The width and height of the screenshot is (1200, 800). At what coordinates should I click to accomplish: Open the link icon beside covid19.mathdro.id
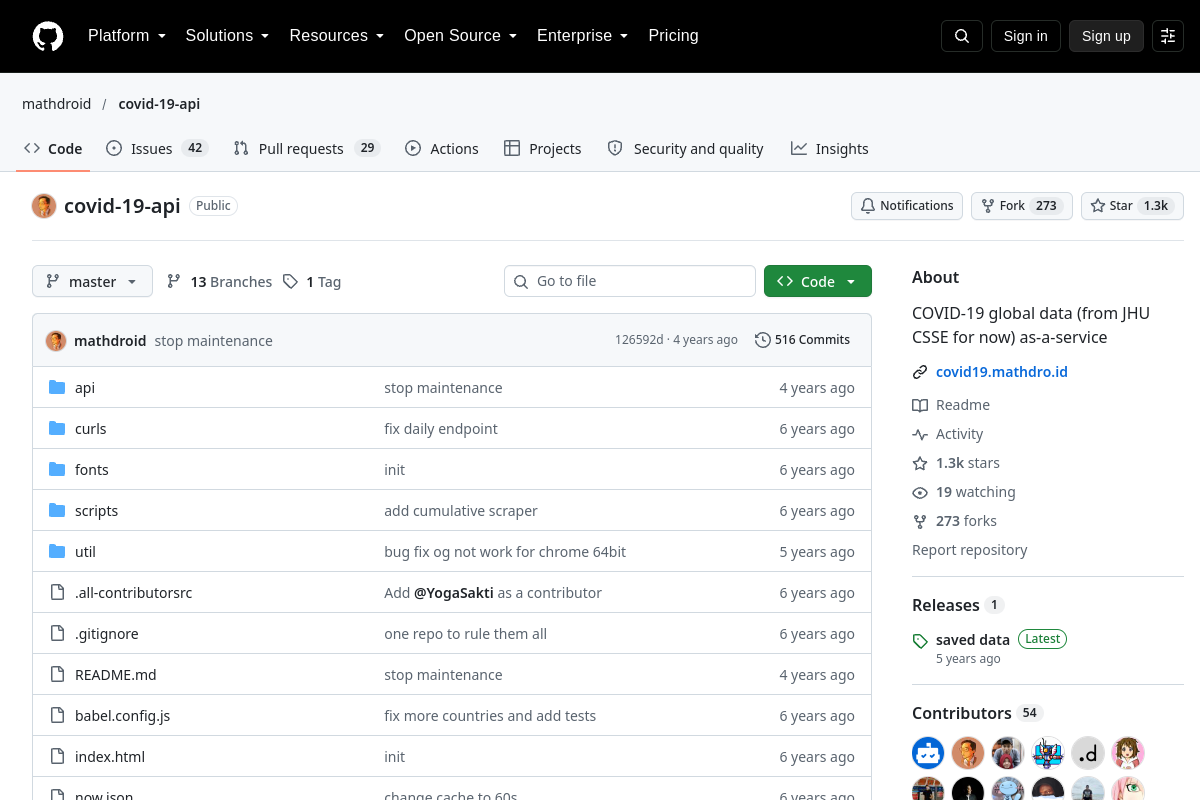[x=920, y=372]
